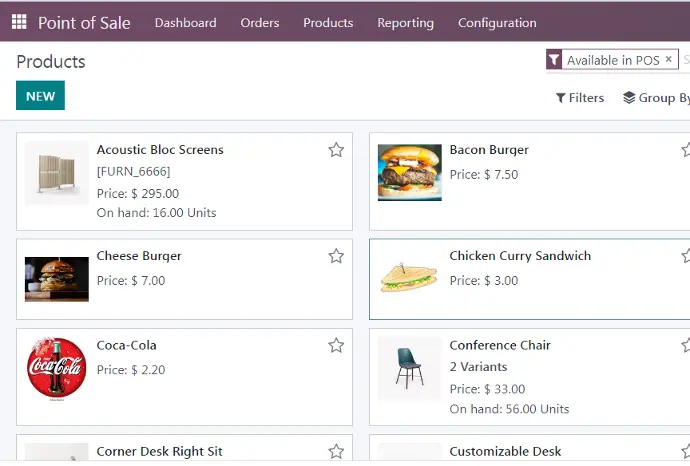
Task: Open the Products menu in navbar
Action: (x=328, y=23)
